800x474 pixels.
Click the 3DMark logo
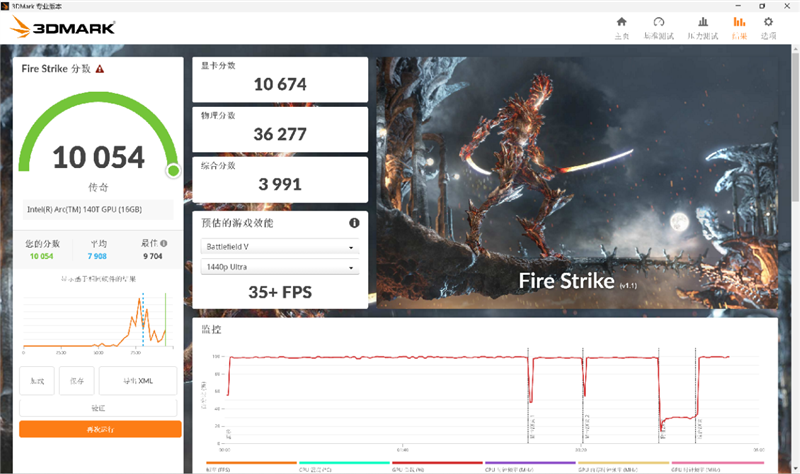coord(63,27)
